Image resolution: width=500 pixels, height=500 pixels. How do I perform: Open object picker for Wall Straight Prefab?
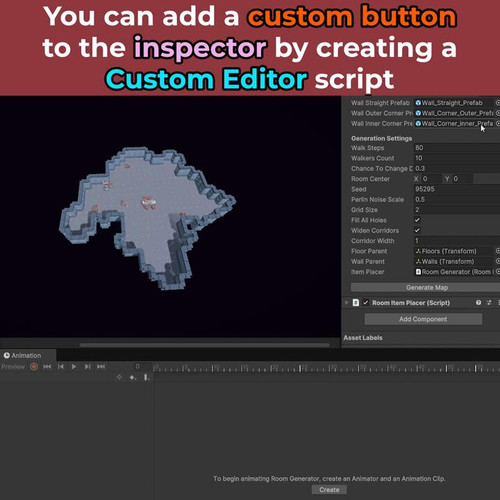point(497,103)
